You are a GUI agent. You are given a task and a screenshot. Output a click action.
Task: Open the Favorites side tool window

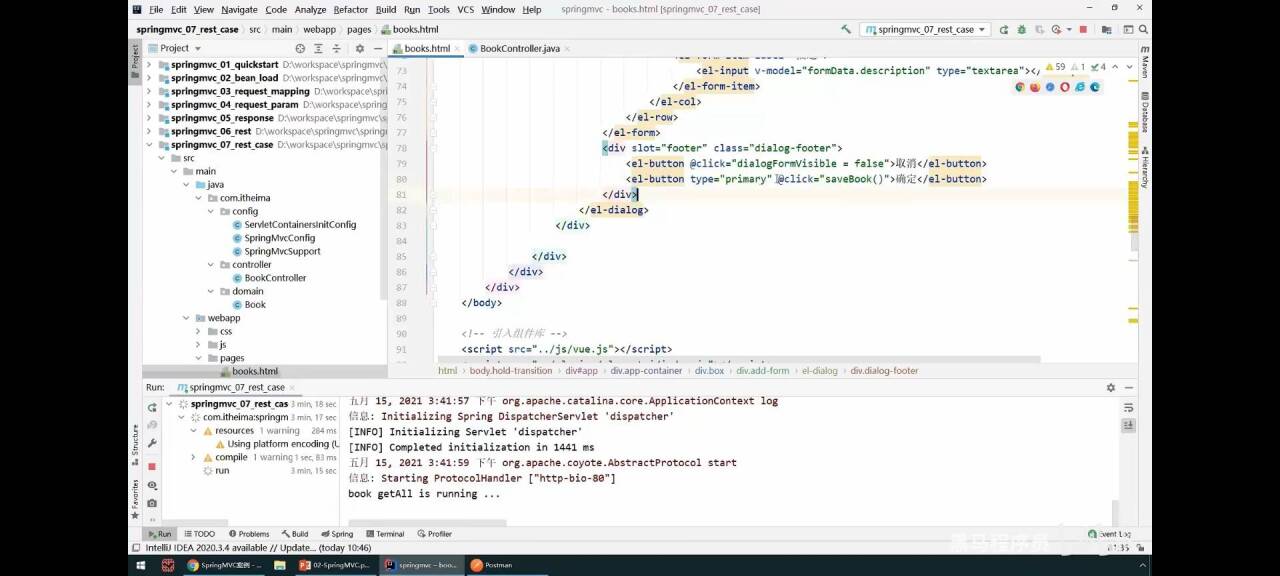135,497
